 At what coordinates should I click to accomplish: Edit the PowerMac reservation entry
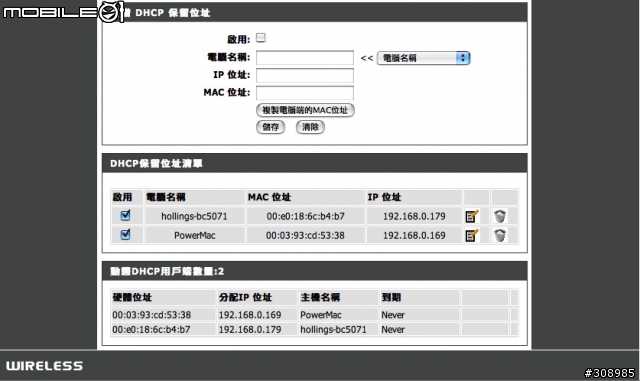(x=472, y=235)
